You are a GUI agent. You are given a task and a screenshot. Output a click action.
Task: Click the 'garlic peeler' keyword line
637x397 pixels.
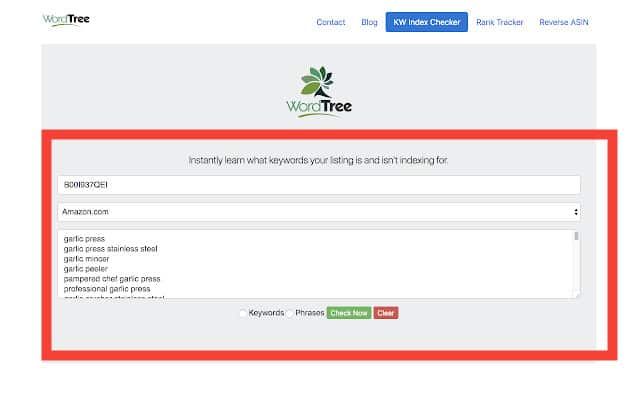click(86, 269)
